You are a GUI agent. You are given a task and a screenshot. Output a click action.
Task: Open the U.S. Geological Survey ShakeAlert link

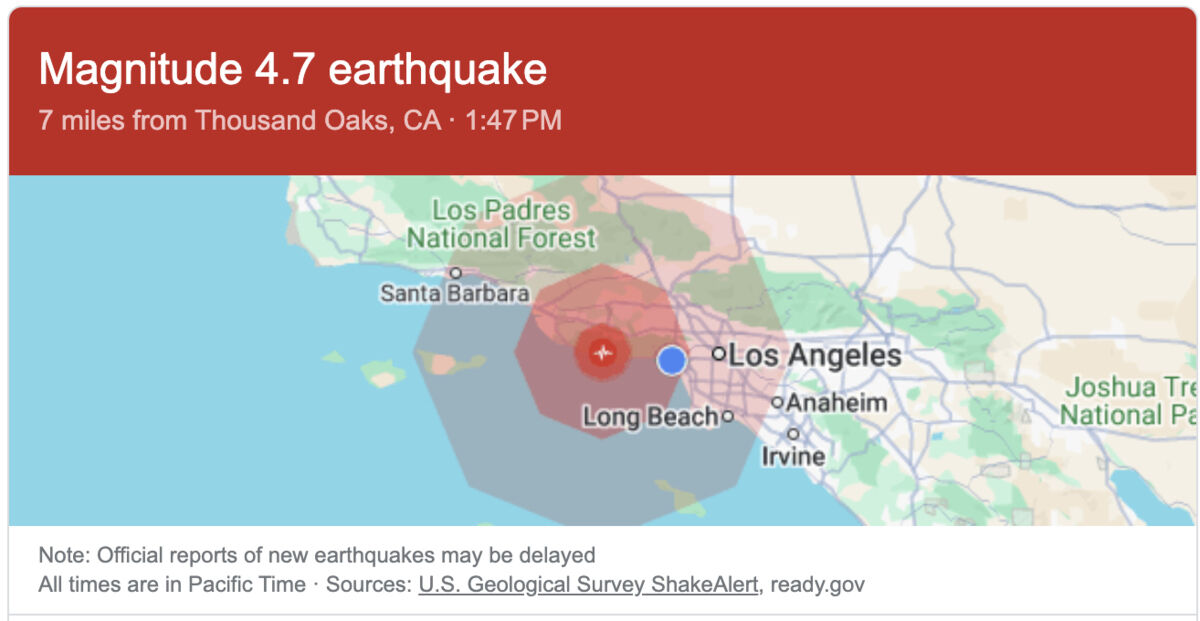588,584
